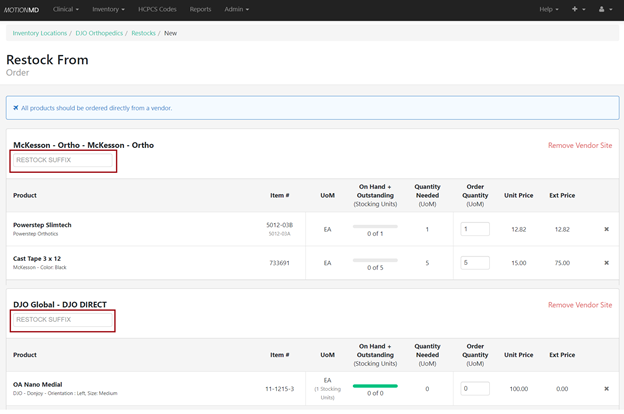This screenshot has height=414, width=624.
Task: Remove the Powerstep Slimtech row
Action: click(606, 229)
